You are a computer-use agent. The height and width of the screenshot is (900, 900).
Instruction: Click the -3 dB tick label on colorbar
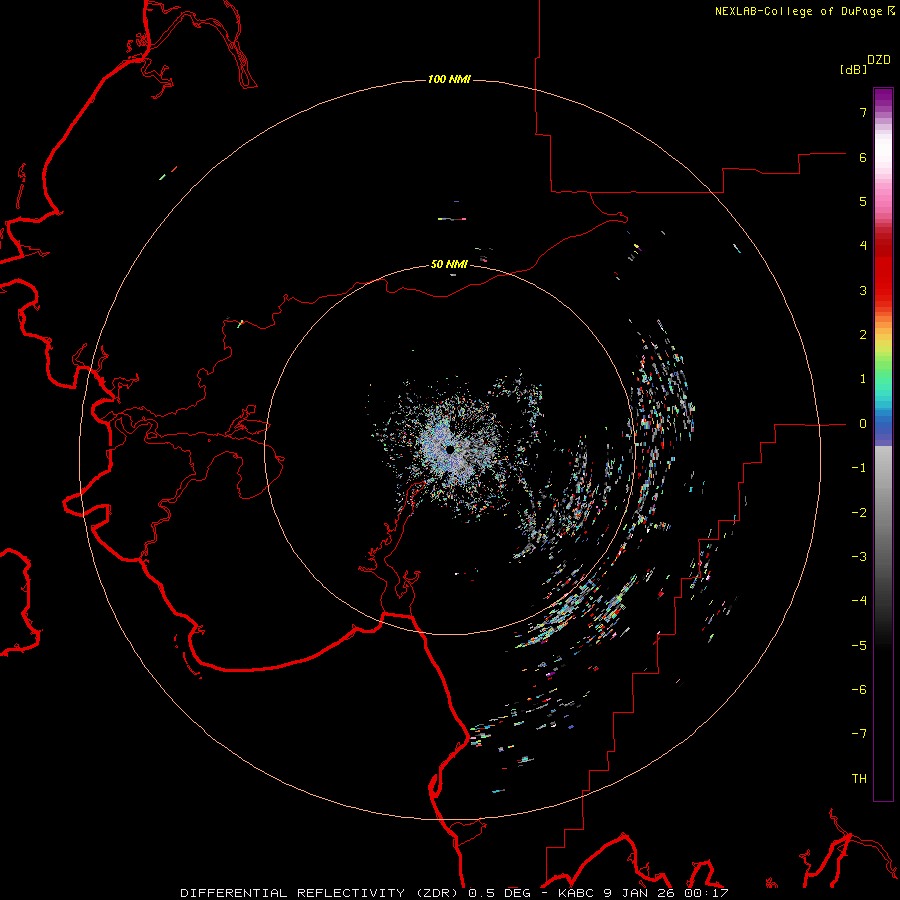click(859, 557)
